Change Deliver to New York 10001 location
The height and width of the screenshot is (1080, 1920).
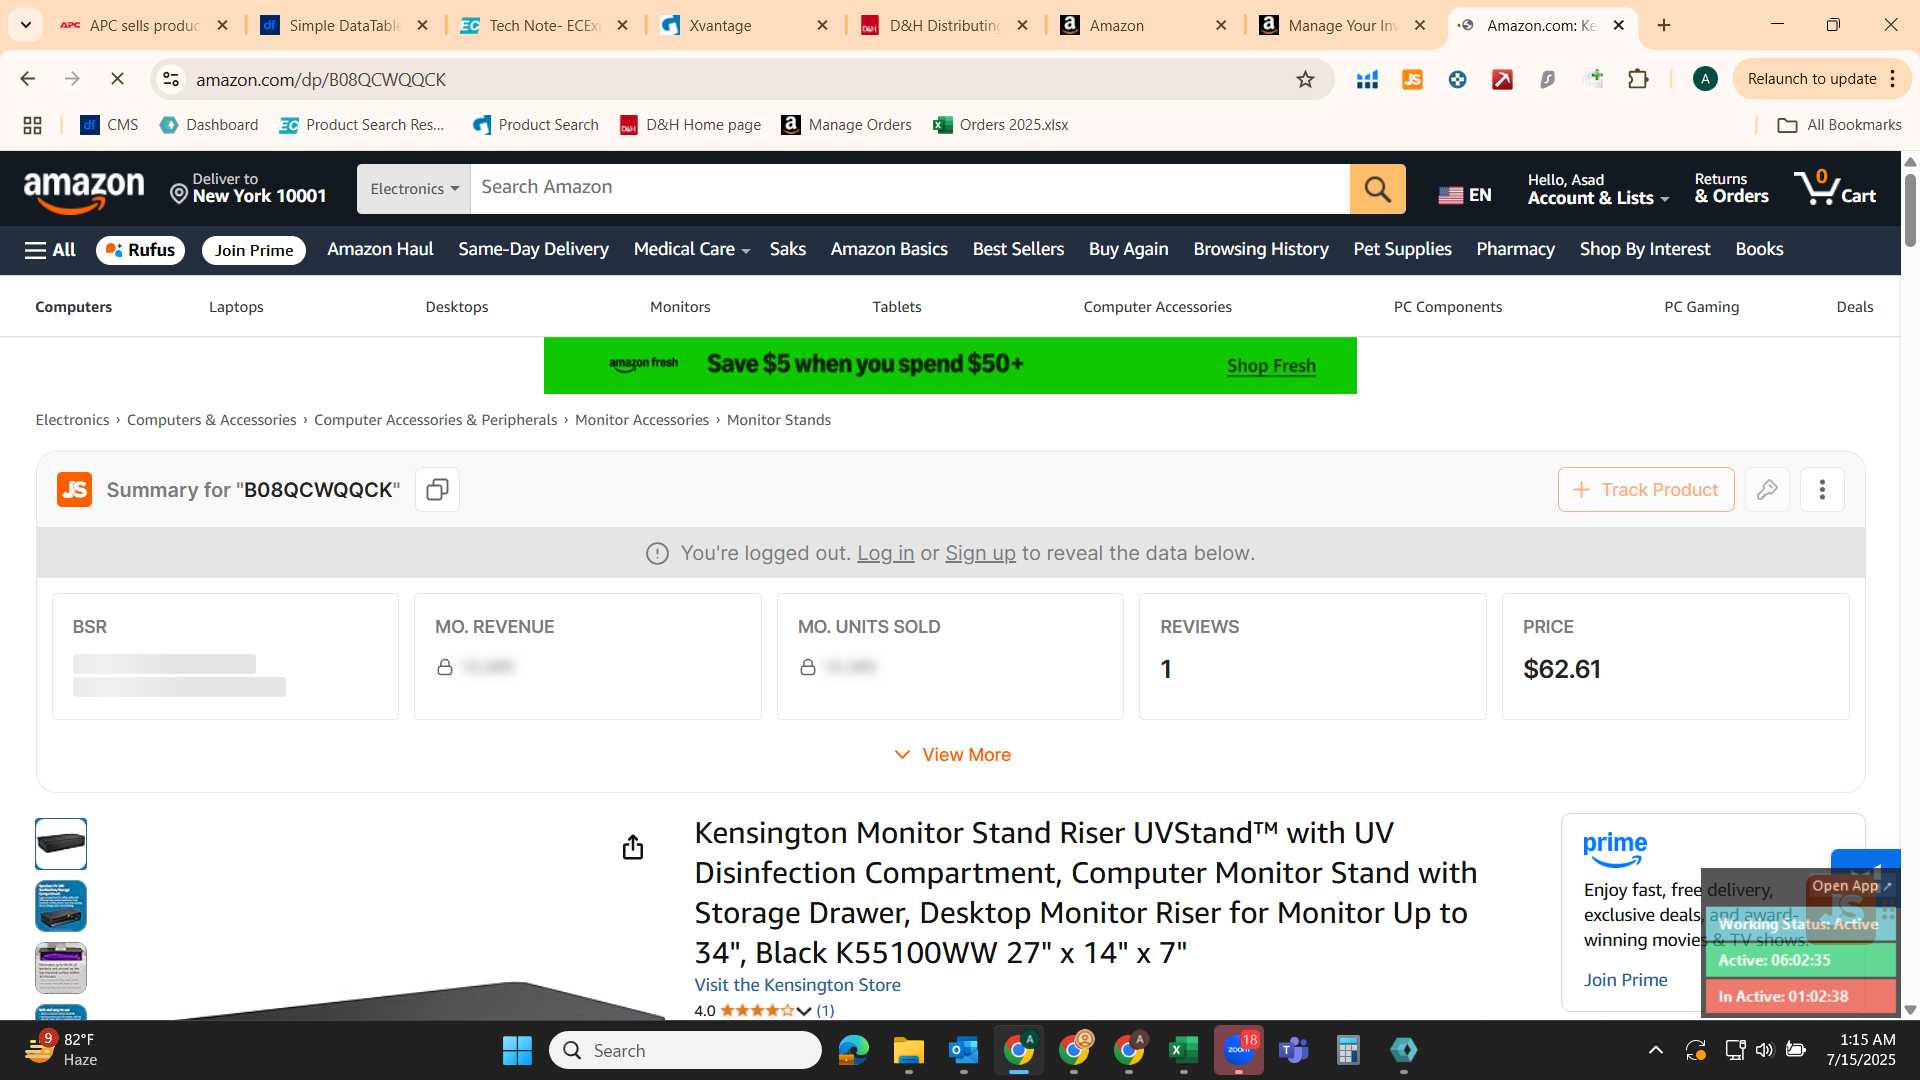point(248,189)
